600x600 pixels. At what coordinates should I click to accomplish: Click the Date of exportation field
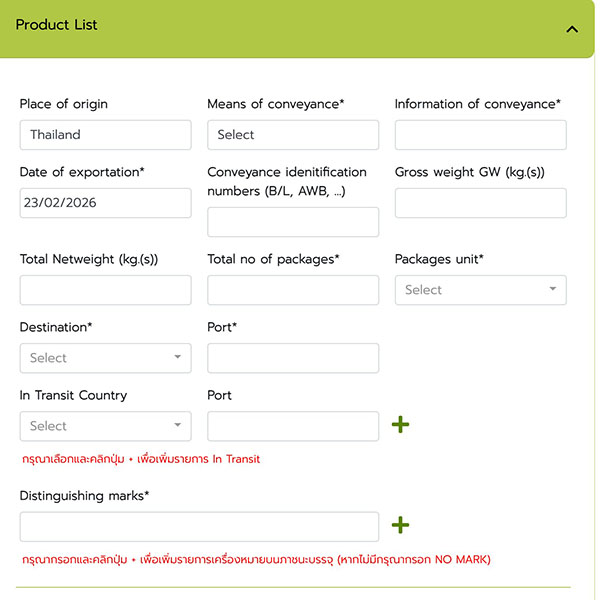coord(105,203)
